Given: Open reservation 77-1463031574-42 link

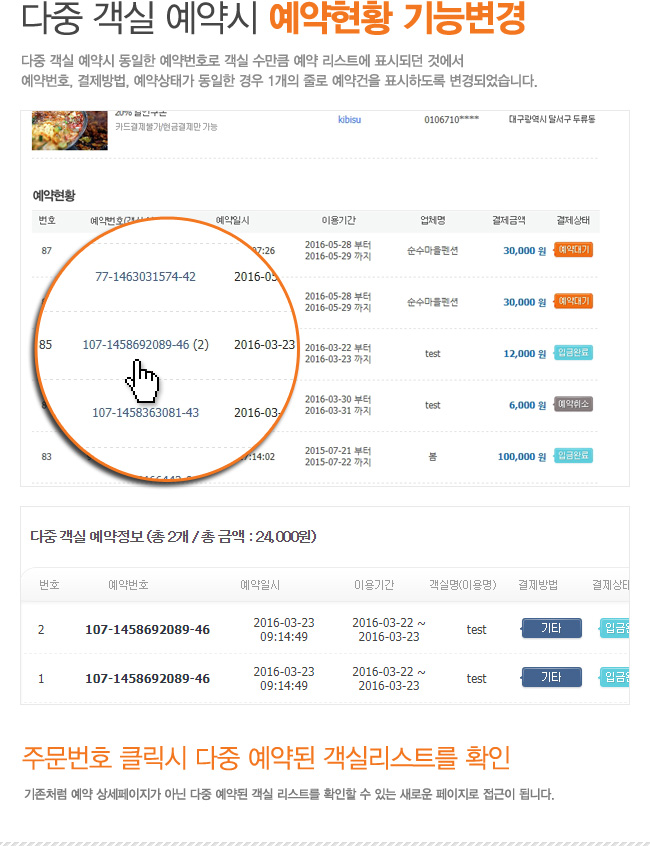Looking at the screenshot, I should [145, 277].
